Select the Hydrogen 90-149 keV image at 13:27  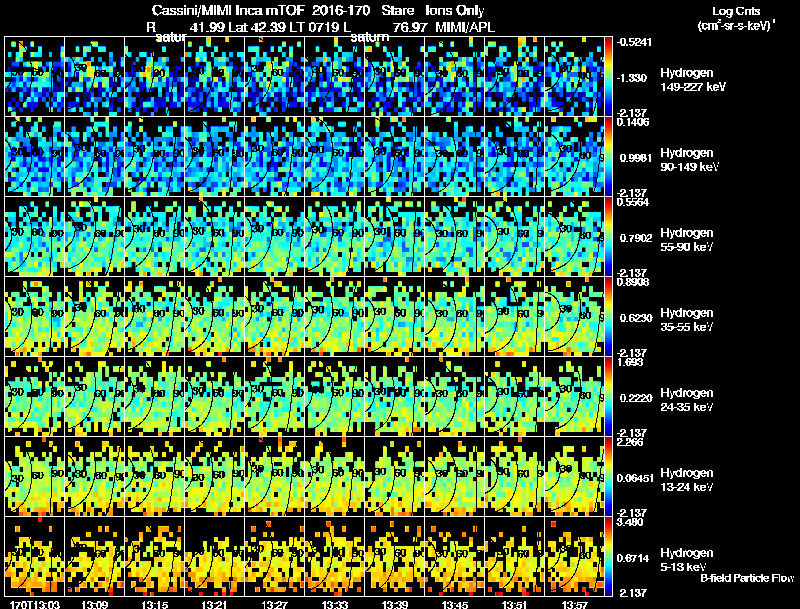point(274,156)
